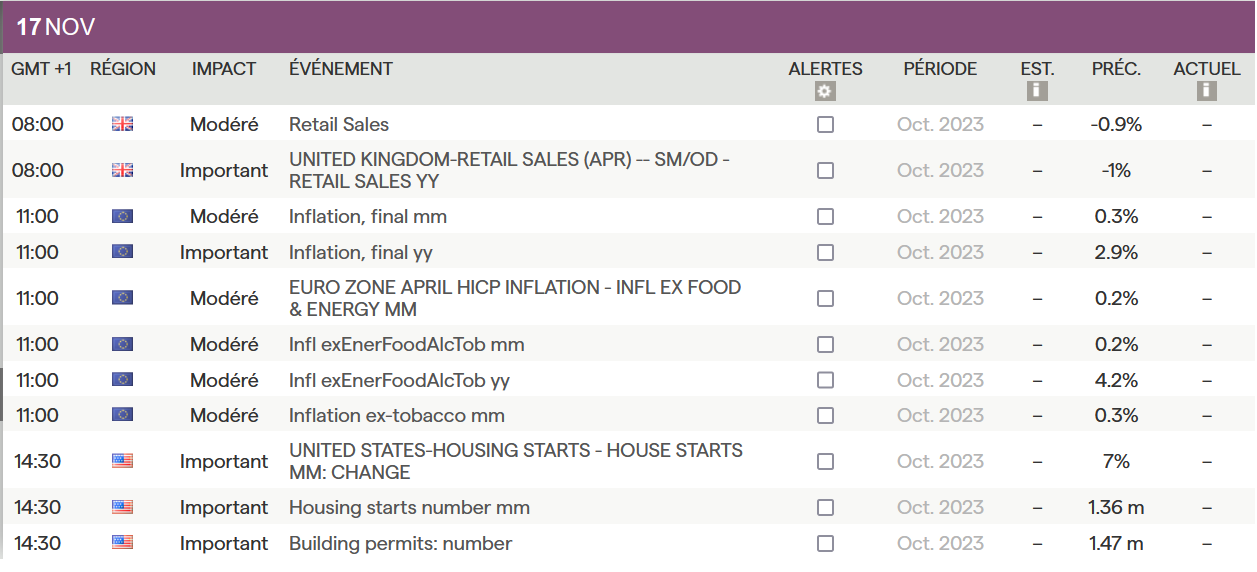This screenshot has width=1257, height=572.
Task: Open the EURO ZONE APRIL HICP INFLATION event
Action: 514,298
